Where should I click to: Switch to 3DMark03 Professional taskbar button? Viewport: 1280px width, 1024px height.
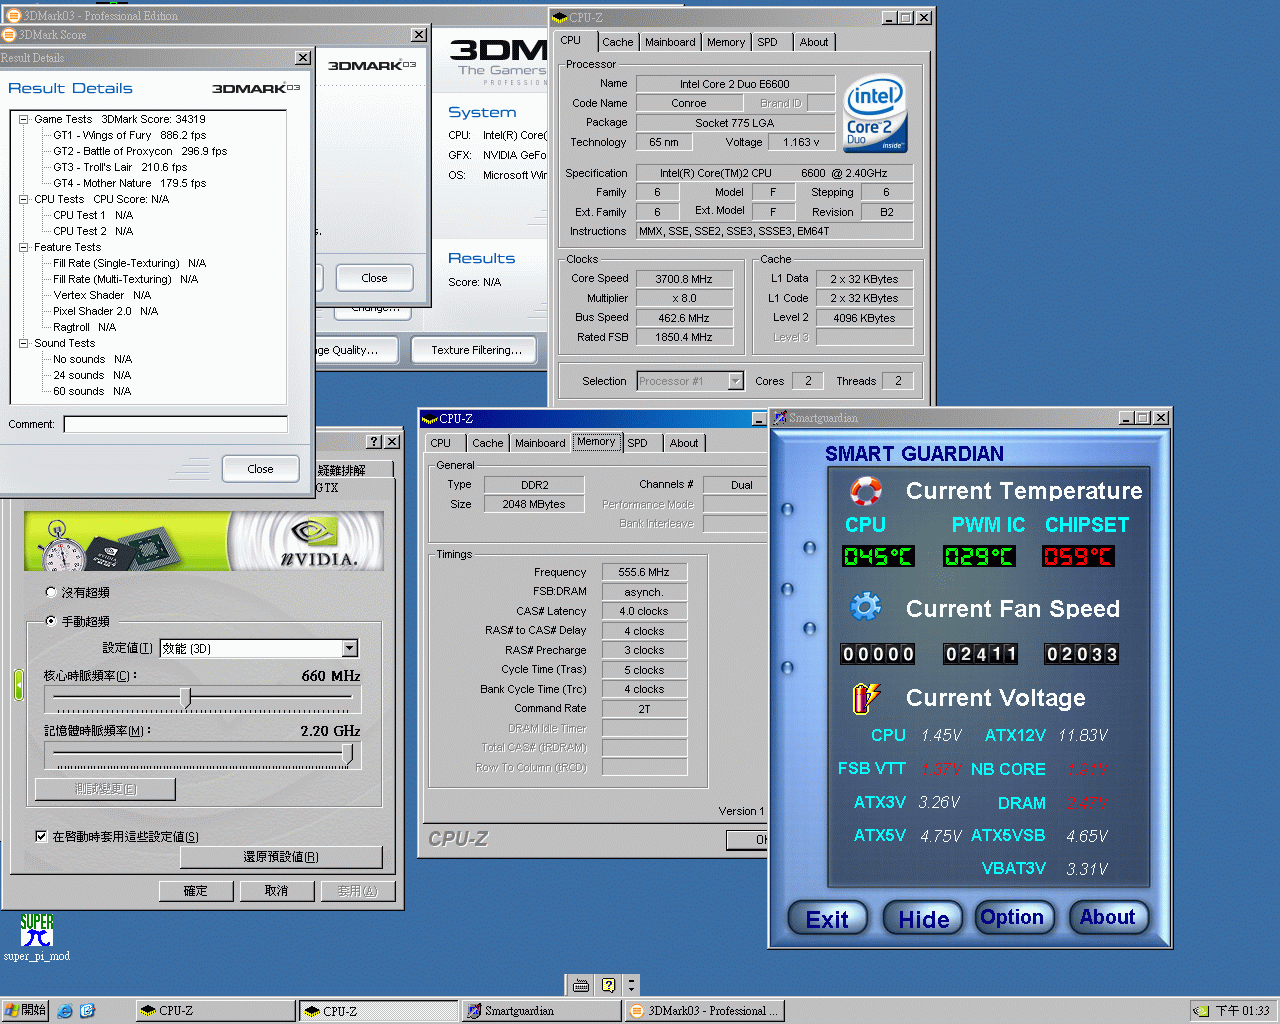click(x=704, y=1011)
